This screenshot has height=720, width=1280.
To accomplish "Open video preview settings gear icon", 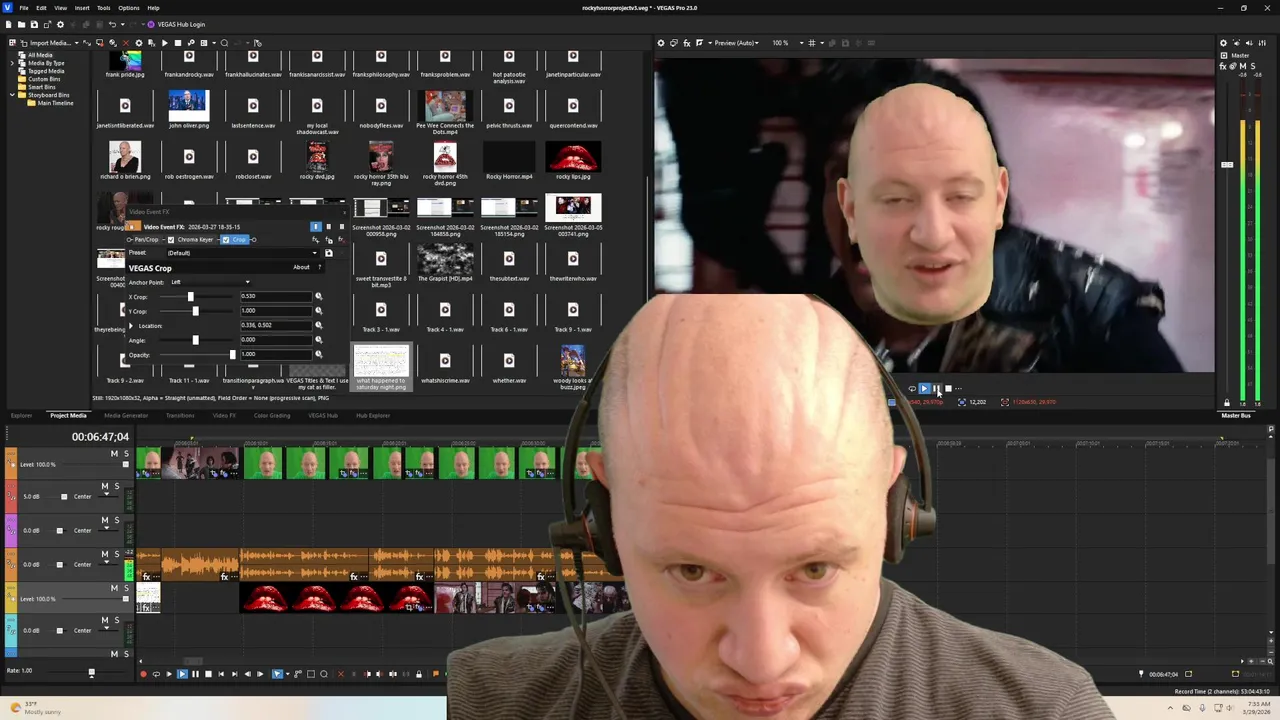I will click(661, 43).
